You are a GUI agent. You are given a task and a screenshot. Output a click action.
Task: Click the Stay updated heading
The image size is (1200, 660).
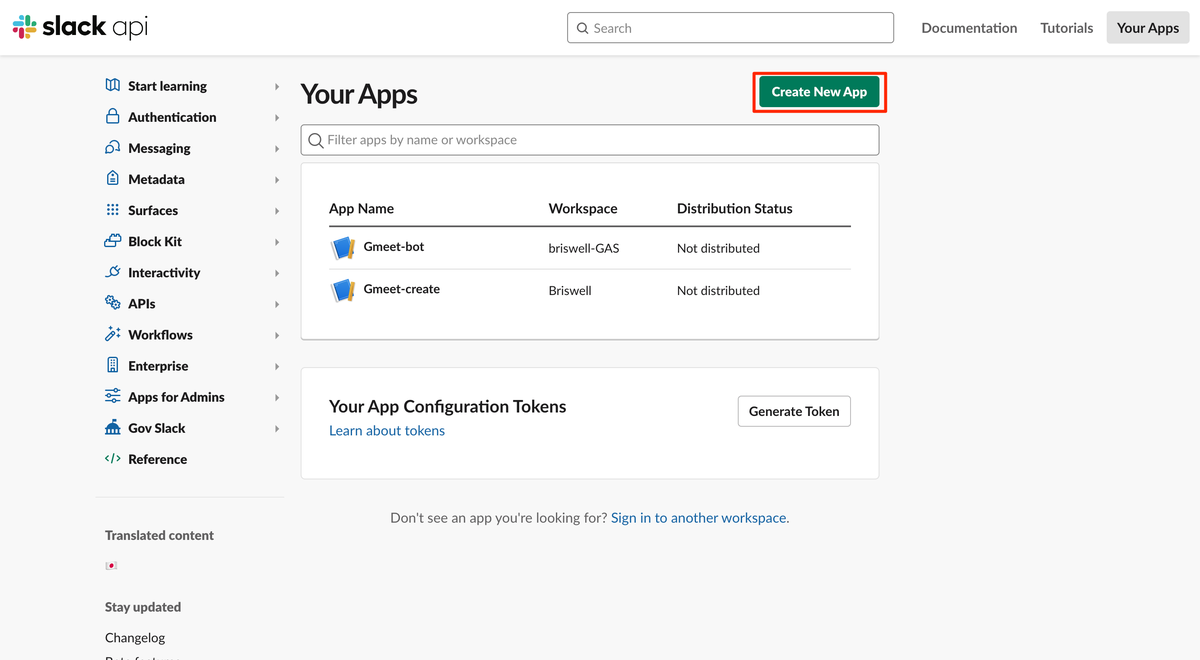143,607
